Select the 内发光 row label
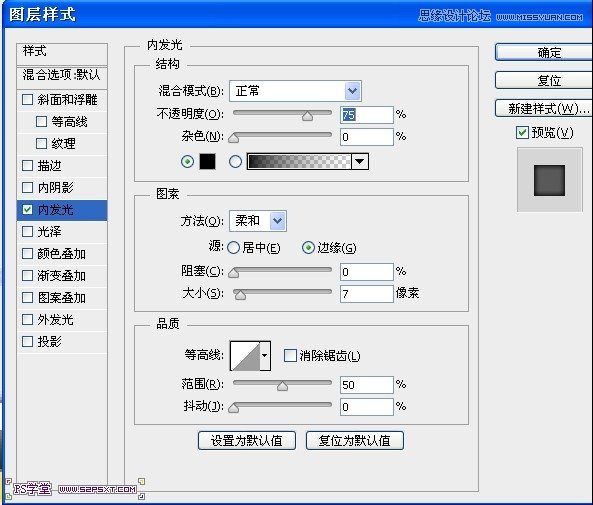The image size is (593, 505). [x=56, y=210]
